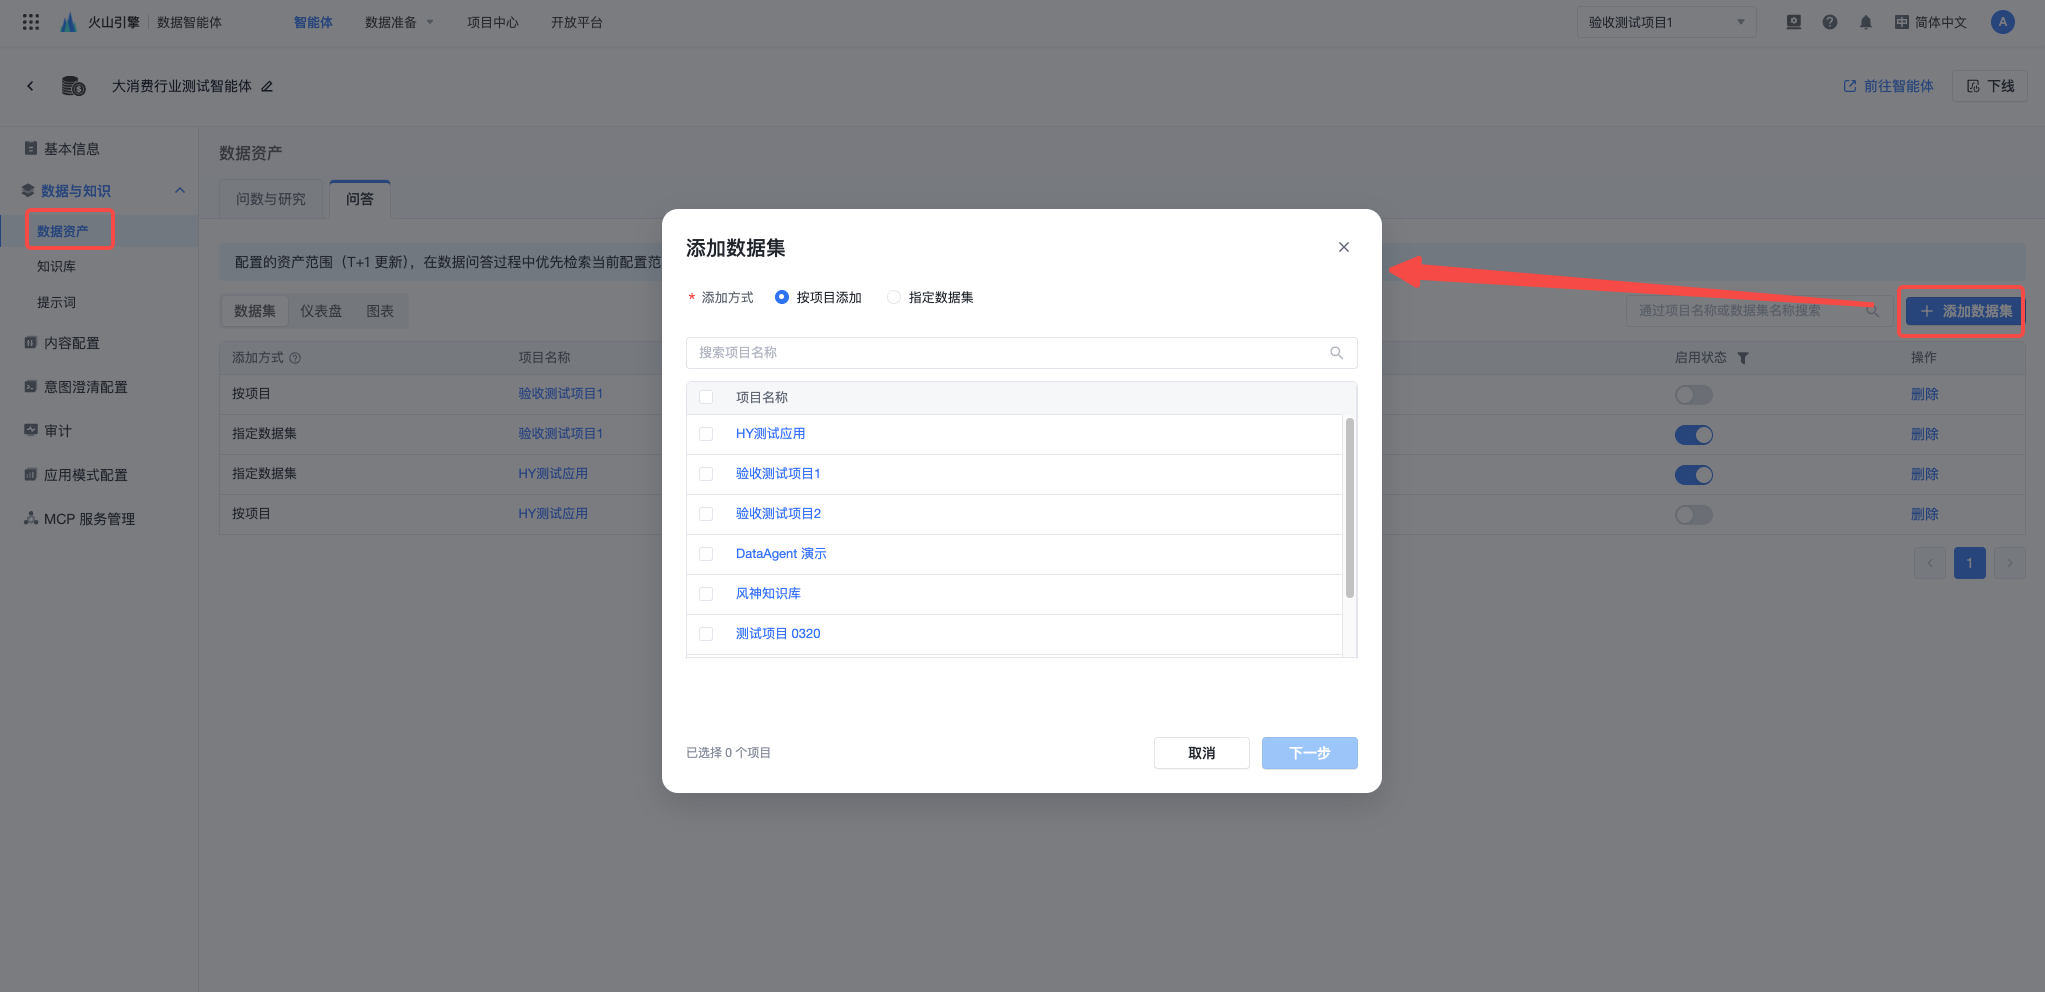Enable the toggle for 按项目 验收测试项目1 row
2045x992 pixels.
(1694, 395)
